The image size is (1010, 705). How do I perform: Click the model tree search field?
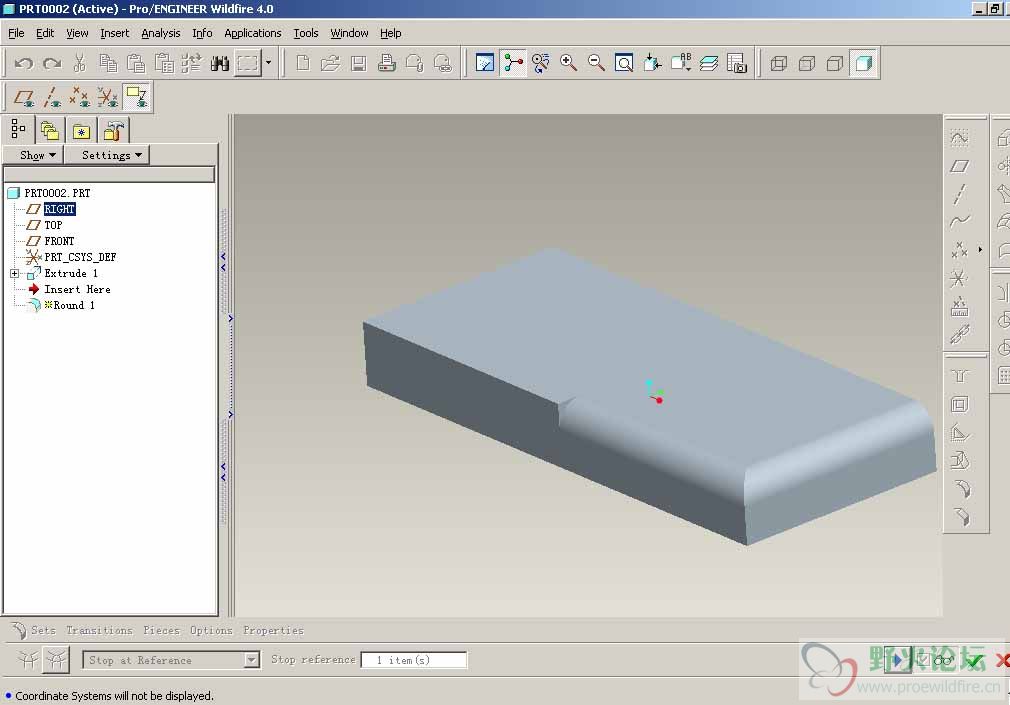coord(109,175)
